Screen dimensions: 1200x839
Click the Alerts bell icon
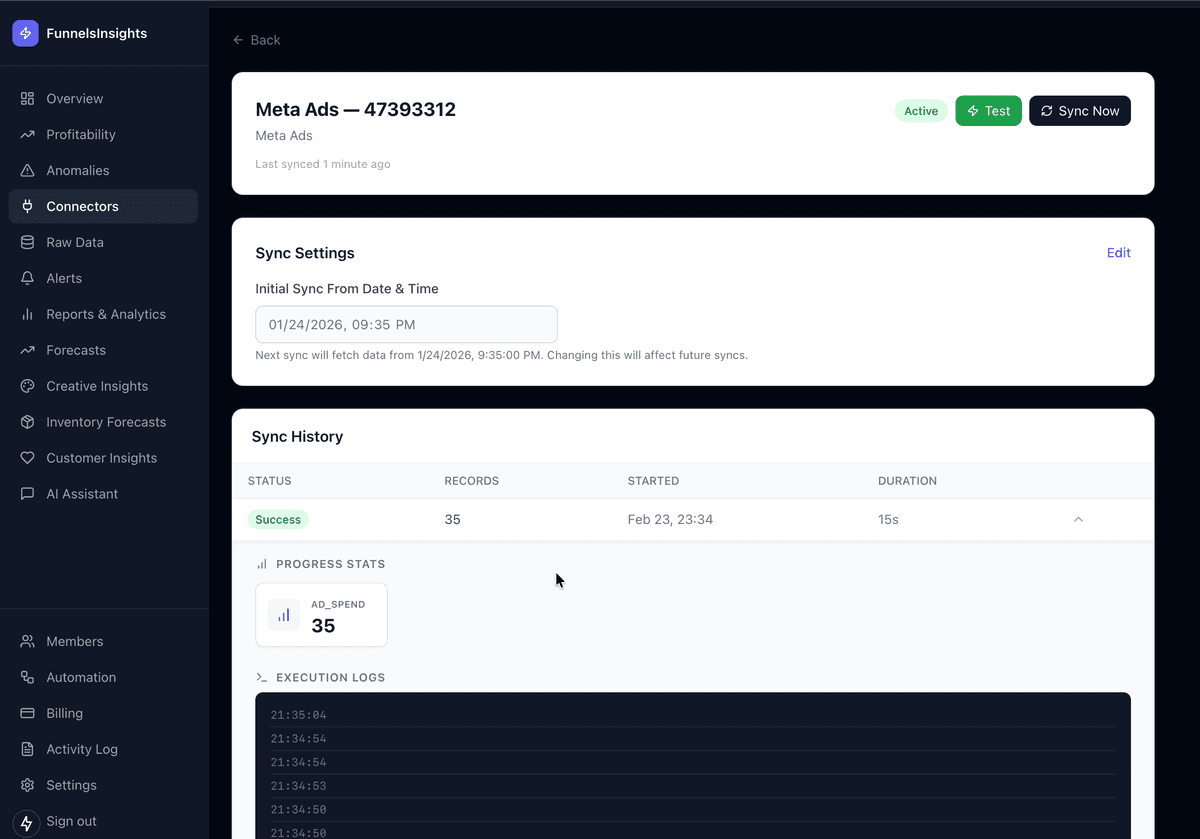28,278
